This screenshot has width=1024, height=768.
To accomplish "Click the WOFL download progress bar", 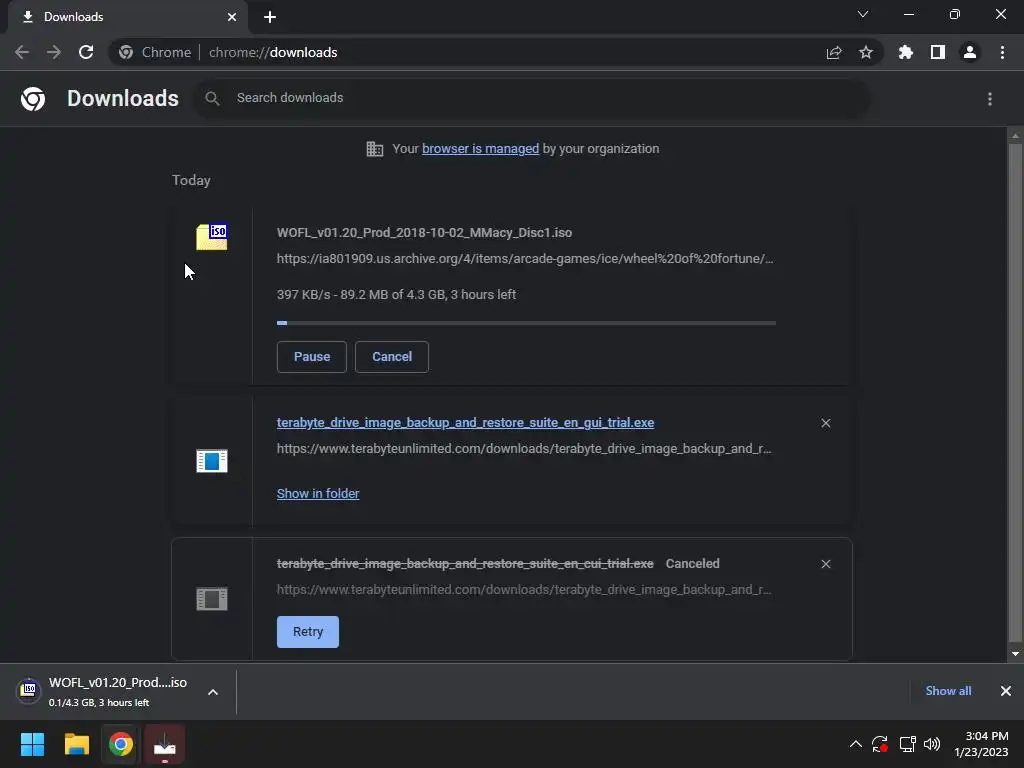I will [526, 323].
